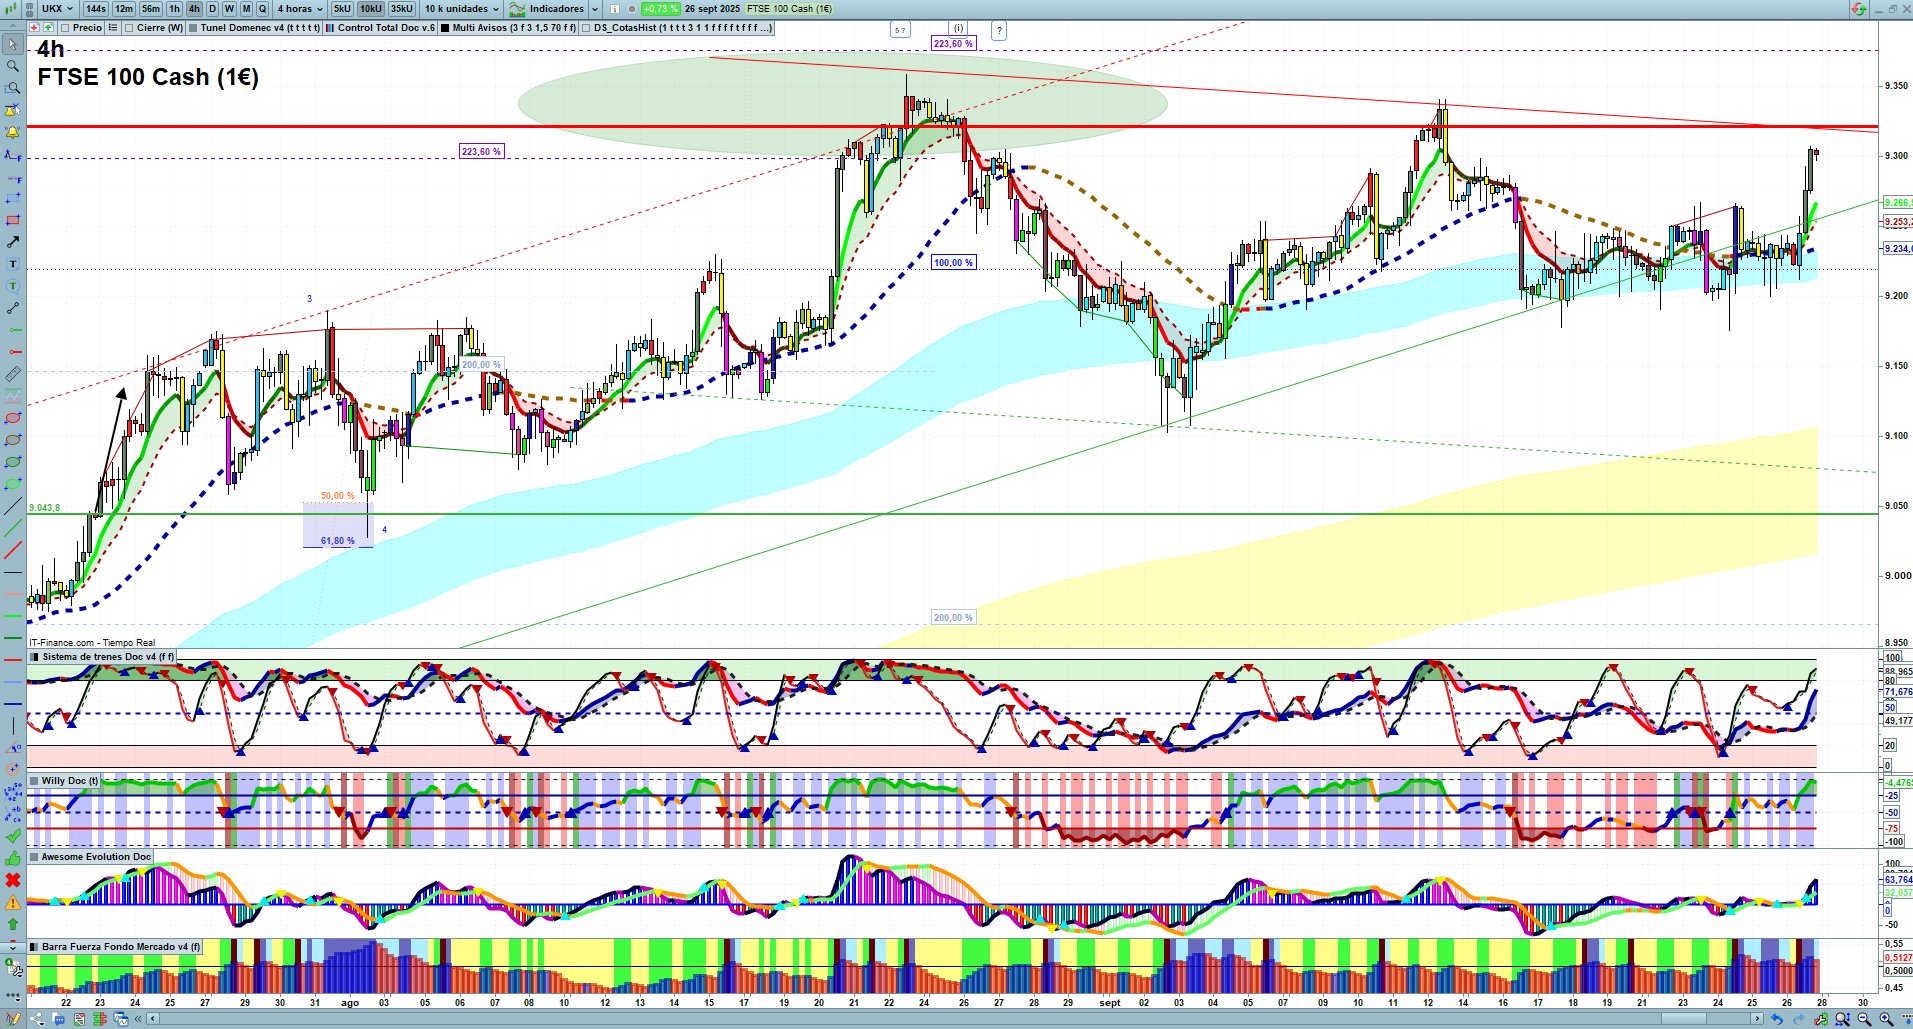Open the Indicadores chart icon
Image resolution: width=1913 pixels, height=1029 pixels.
(x=517, y=9)
